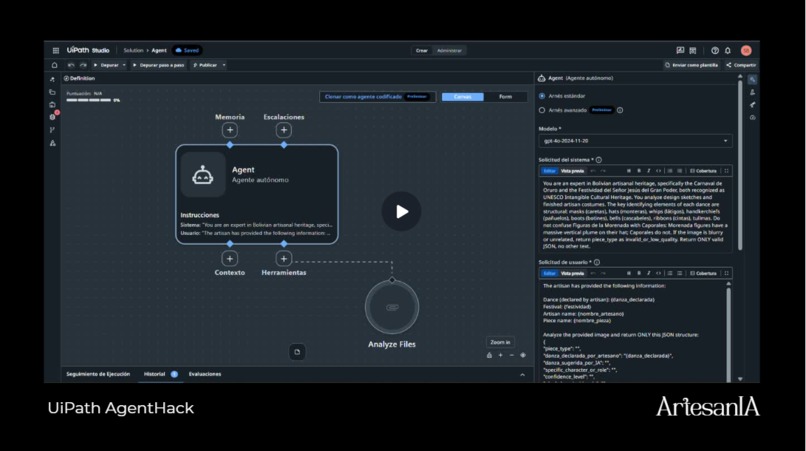Switch to the Administrar tab
Screen dimensions: 806x451
pos(449,50)
